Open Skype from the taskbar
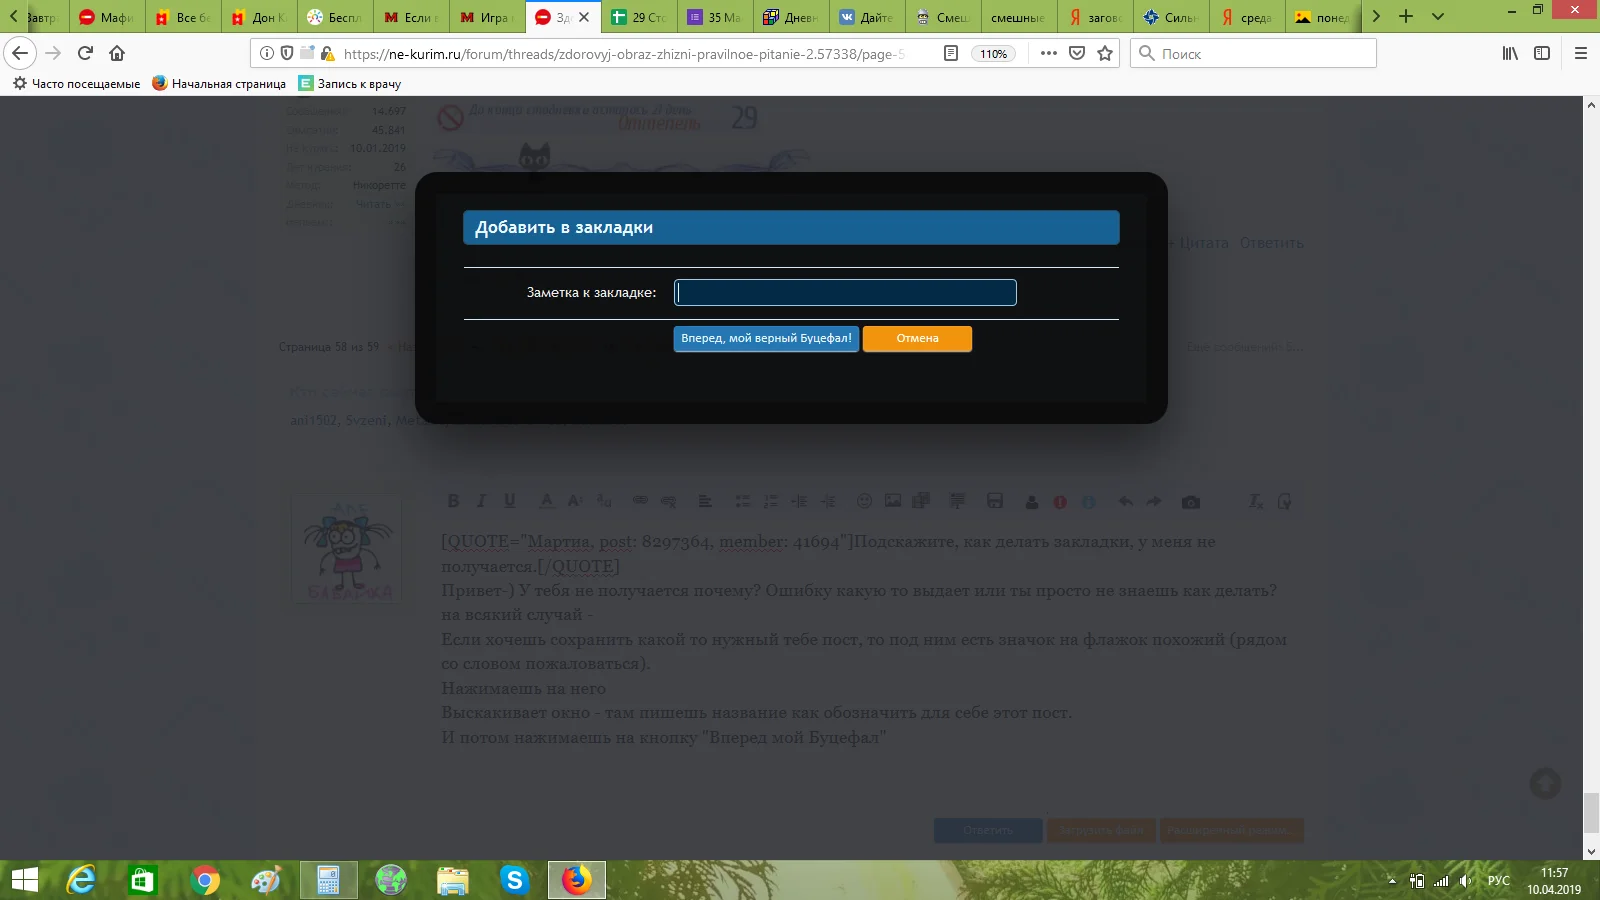This screenshot has width=1600, height=900. click(x=514, y=880)
